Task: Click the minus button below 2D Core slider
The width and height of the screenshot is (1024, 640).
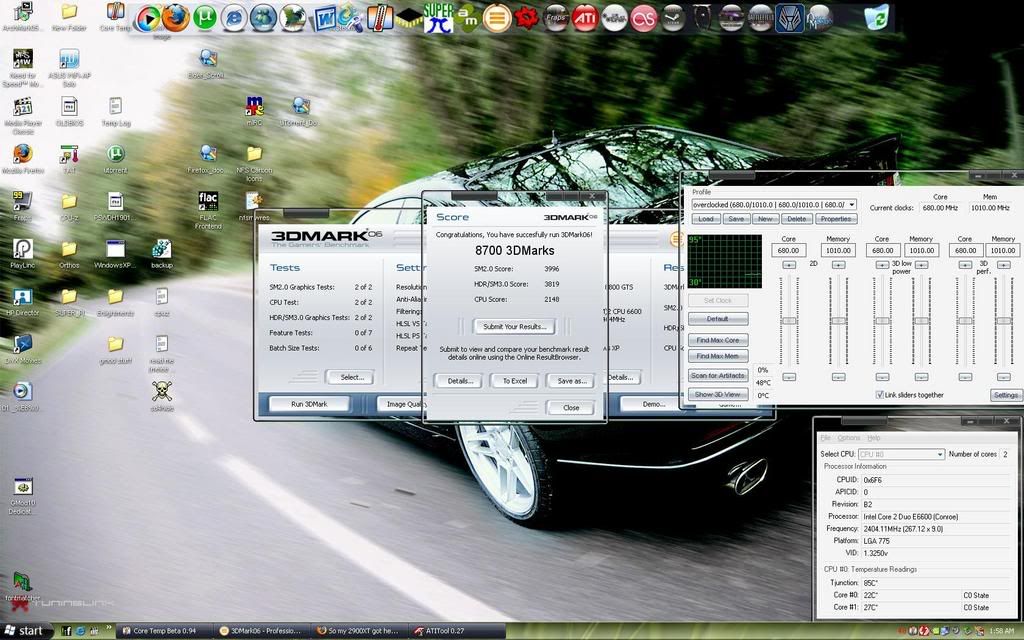Action: coord(789,377)
